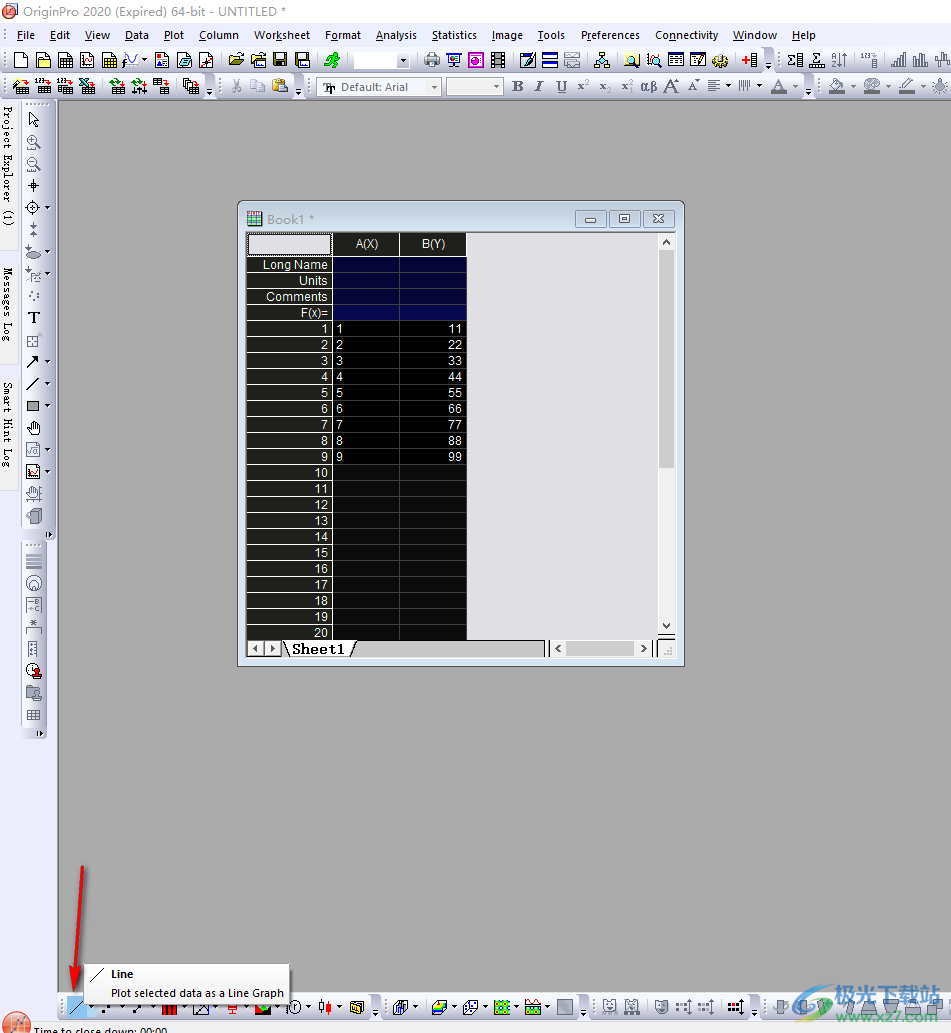Select column header A(X)
This screenshot has width=951, height=1033.
tap(366, 244)
